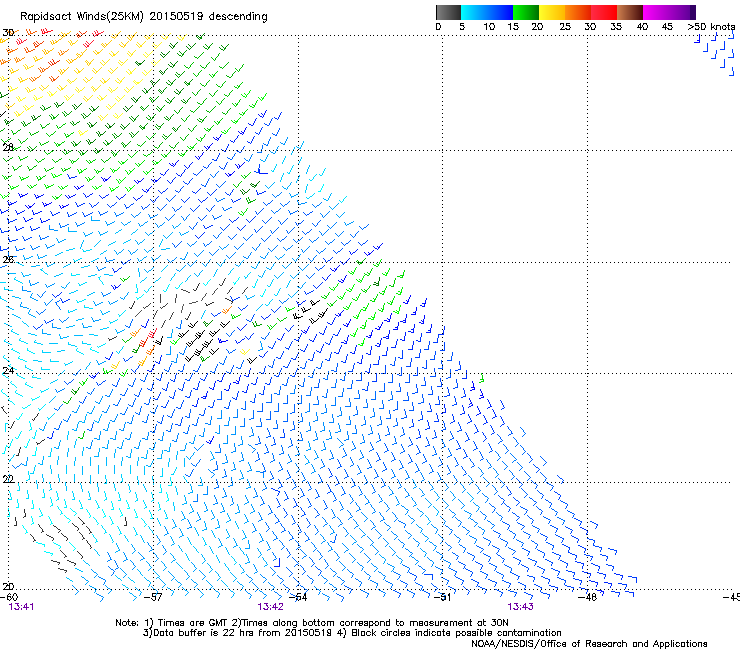Click the note line 'Times are GMT'
The height and width of the screenshot is (650, 740).
click(x=192, y=623)
